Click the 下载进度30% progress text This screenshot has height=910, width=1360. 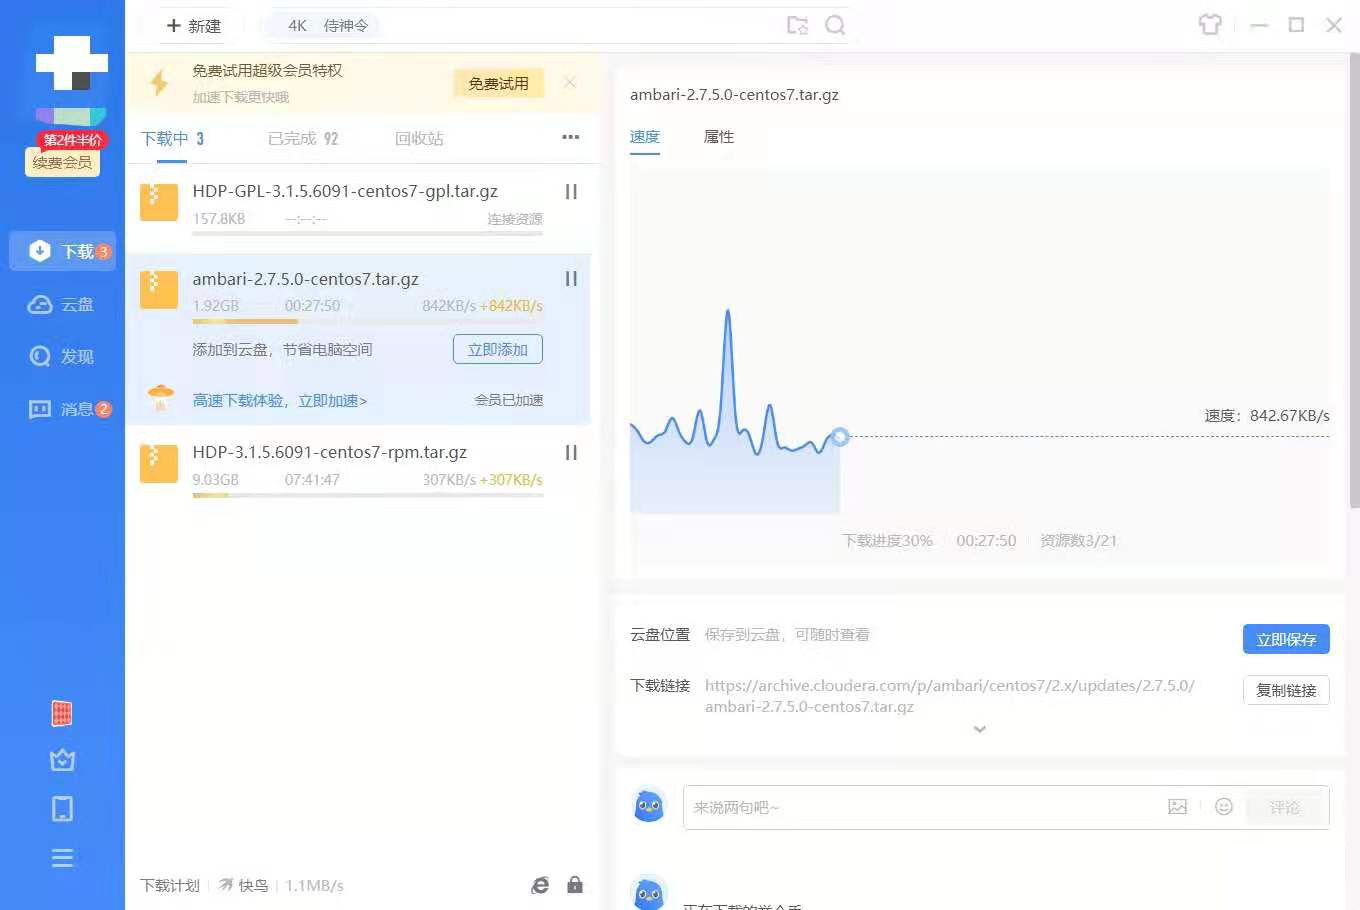click(887, 540)
